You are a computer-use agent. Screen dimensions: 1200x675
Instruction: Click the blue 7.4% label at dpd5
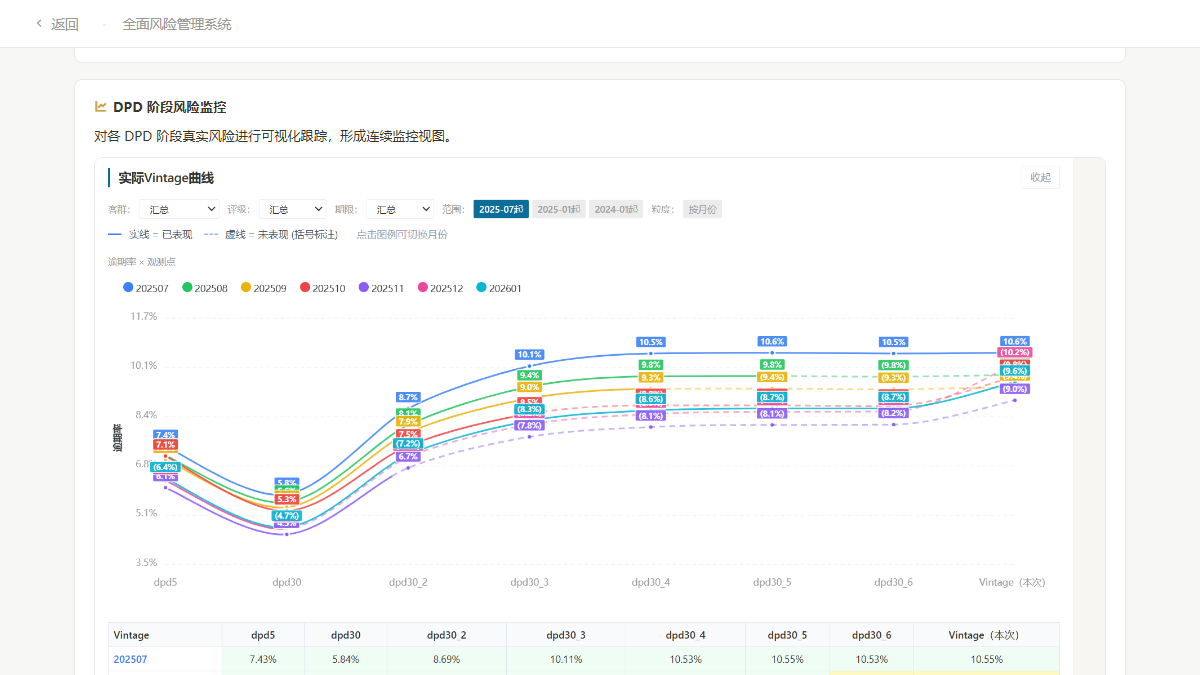click(x=166, y=435)
